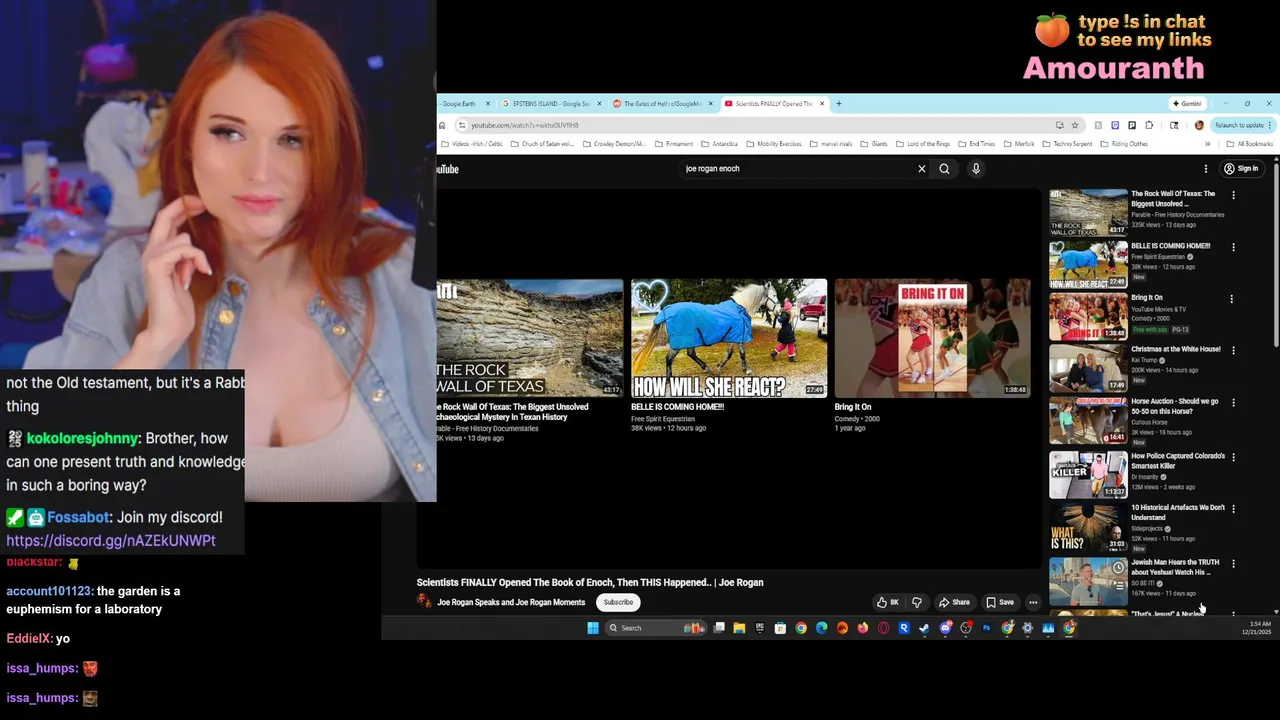The image size is (1280, 720).
Task: Open the End Times bookmark folder
Action: coord(975,144)
